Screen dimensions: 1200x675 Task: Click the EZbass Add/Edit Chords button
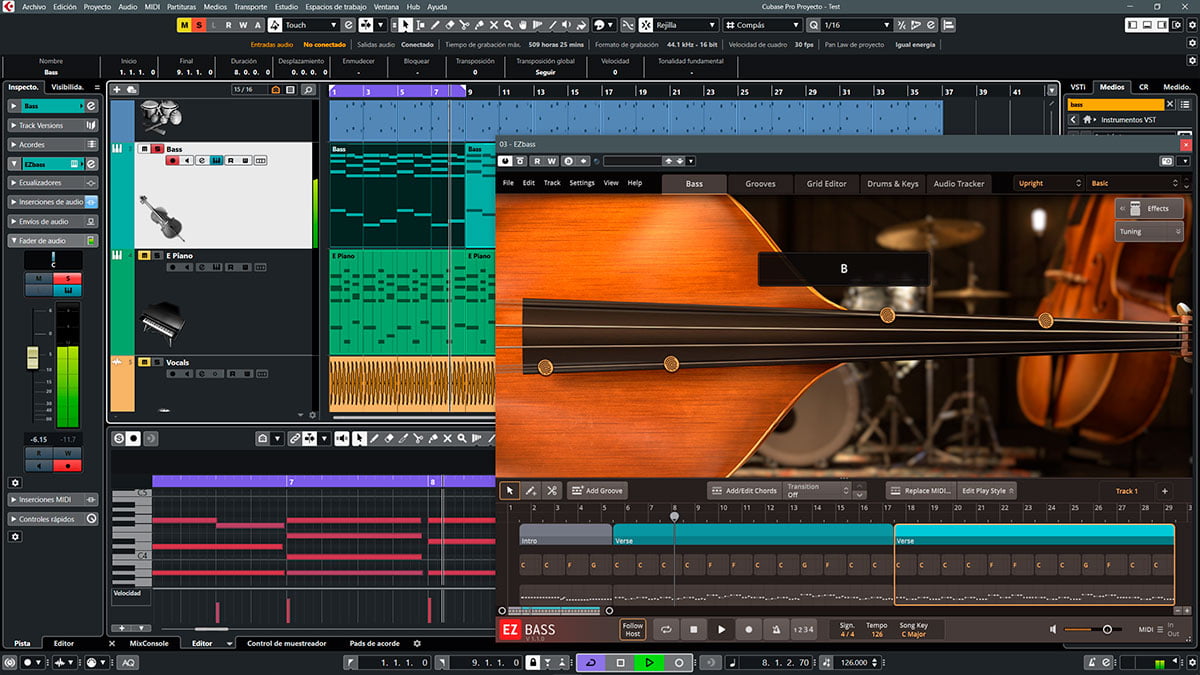point(743,491)
